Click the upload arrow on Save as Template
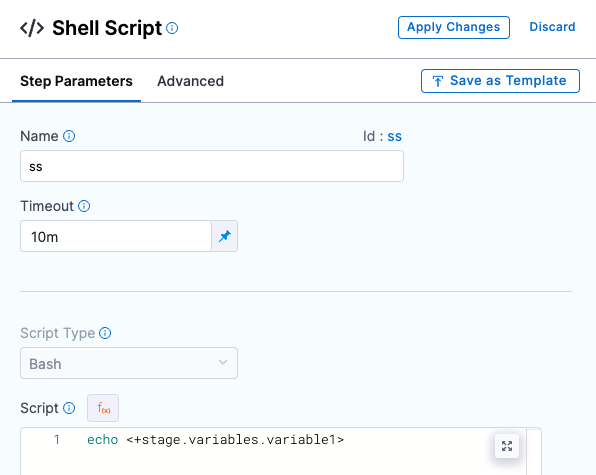Viewport: 596px width, 475px height. [437, 81]
